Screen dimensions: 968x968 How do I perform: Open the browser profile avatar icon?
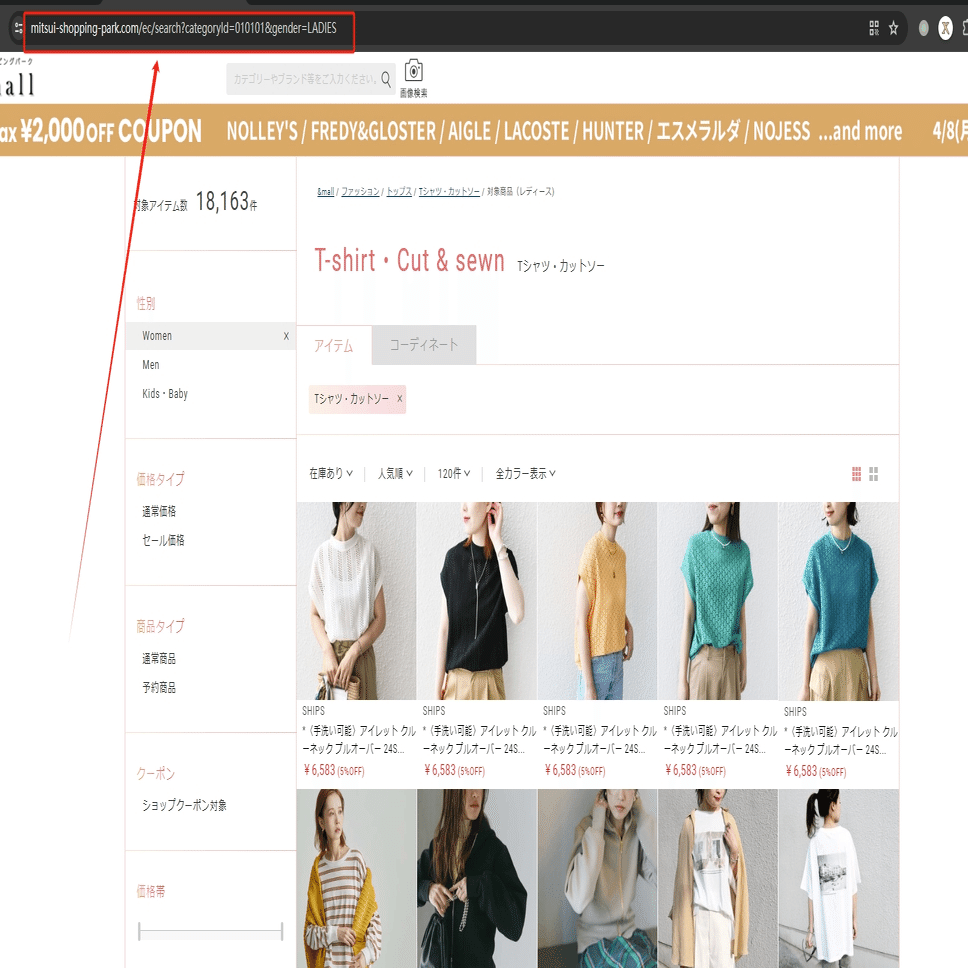[x=945, y=28]
